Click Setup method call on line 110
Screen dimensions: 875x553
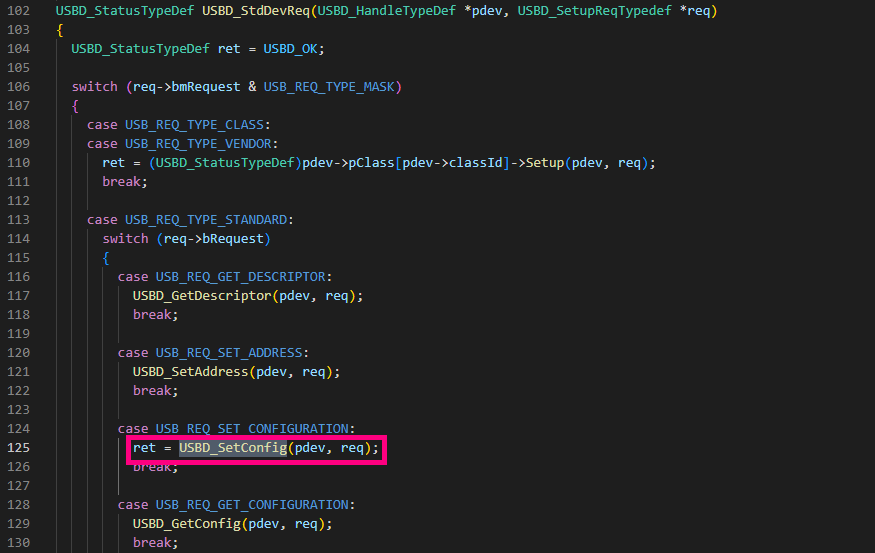click(545, 162)
